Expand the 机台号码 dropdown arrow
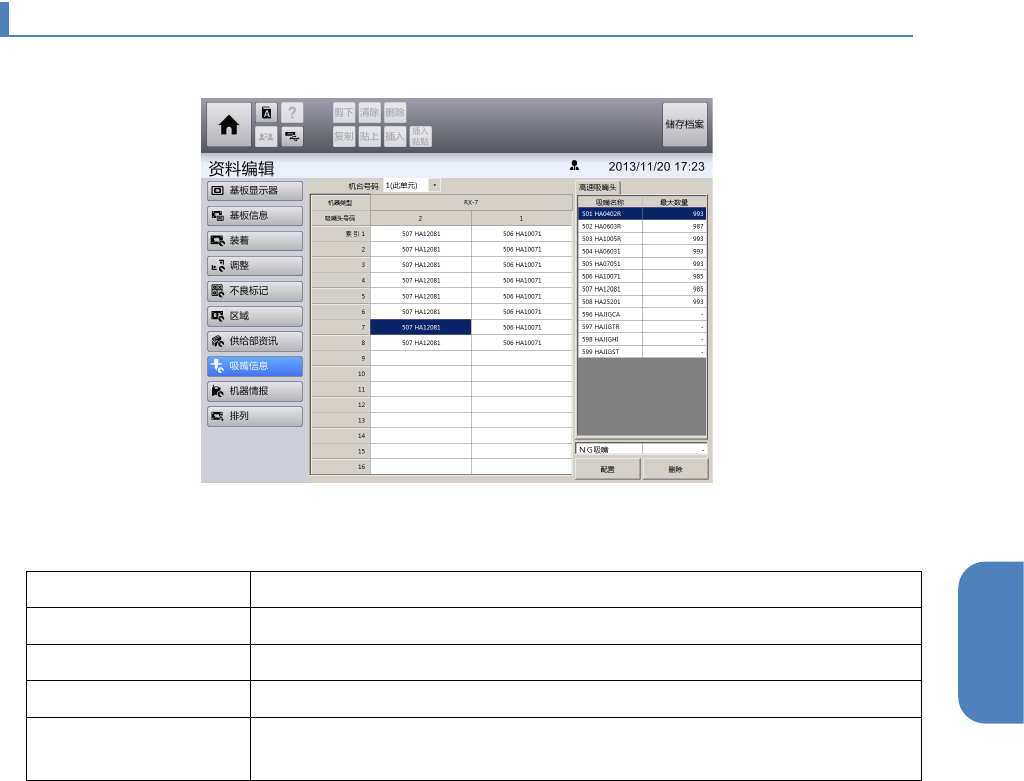 (434, 185)
